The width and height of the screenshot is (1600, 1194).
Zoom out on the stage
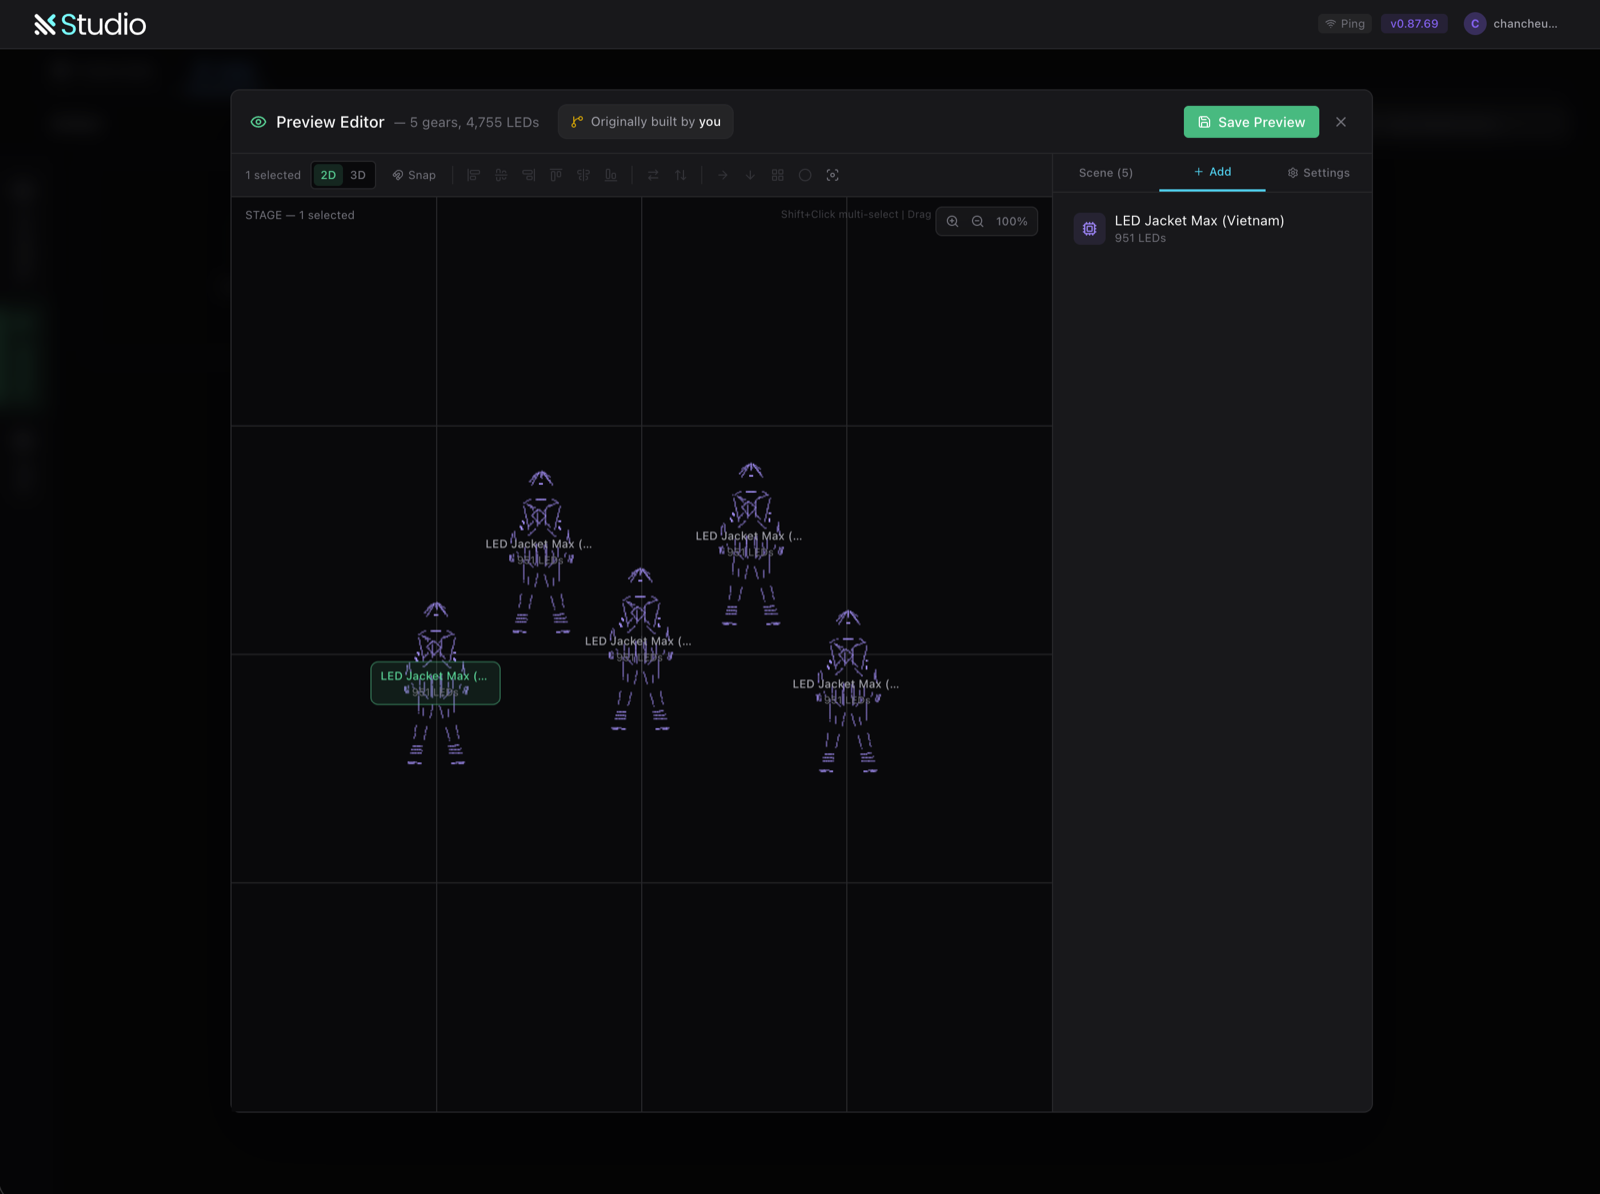coord(978,222)
